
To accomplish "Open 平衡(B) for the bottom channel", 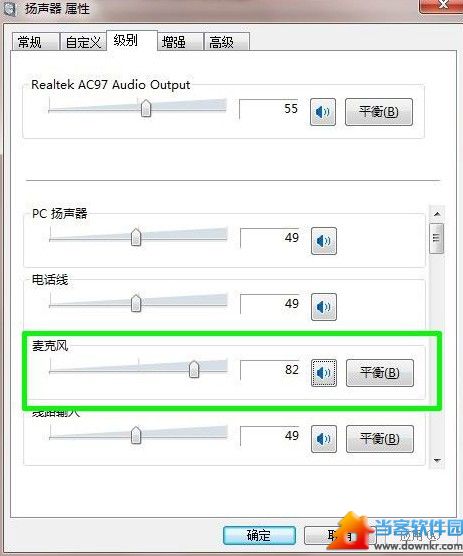I will (x=380, y=439).
